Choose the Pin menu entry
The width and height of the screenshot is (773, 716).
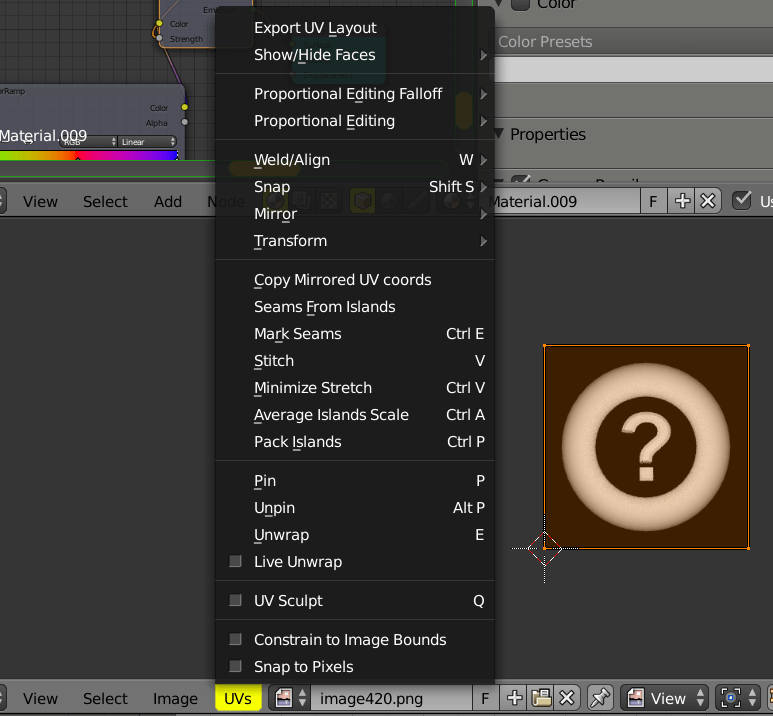point(355,481)
